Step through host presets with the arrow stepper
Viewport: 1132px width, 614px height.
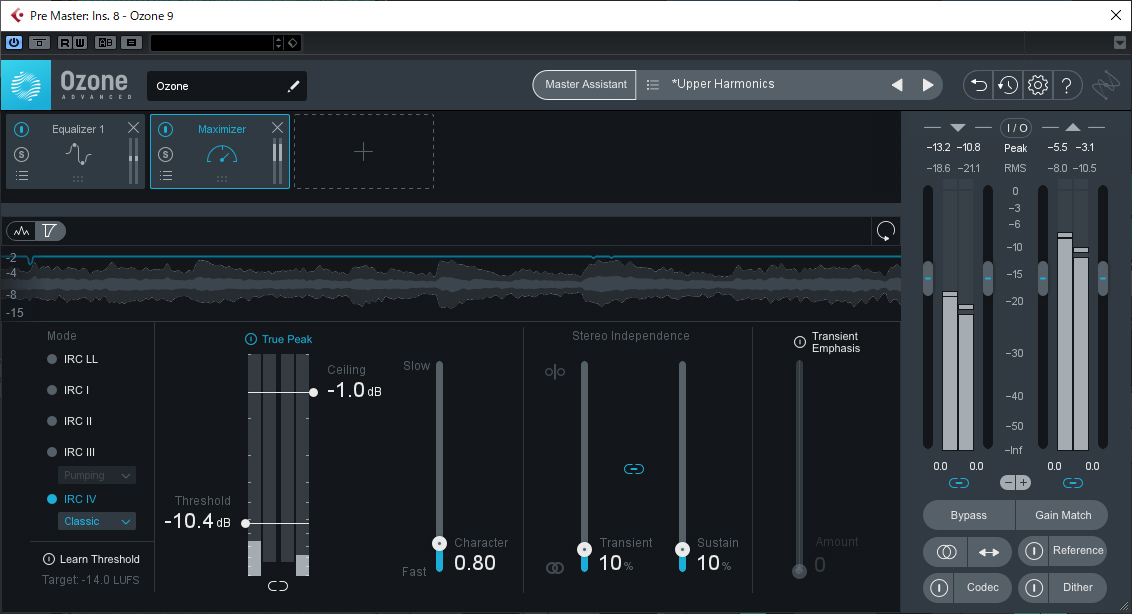click(279, 43)
